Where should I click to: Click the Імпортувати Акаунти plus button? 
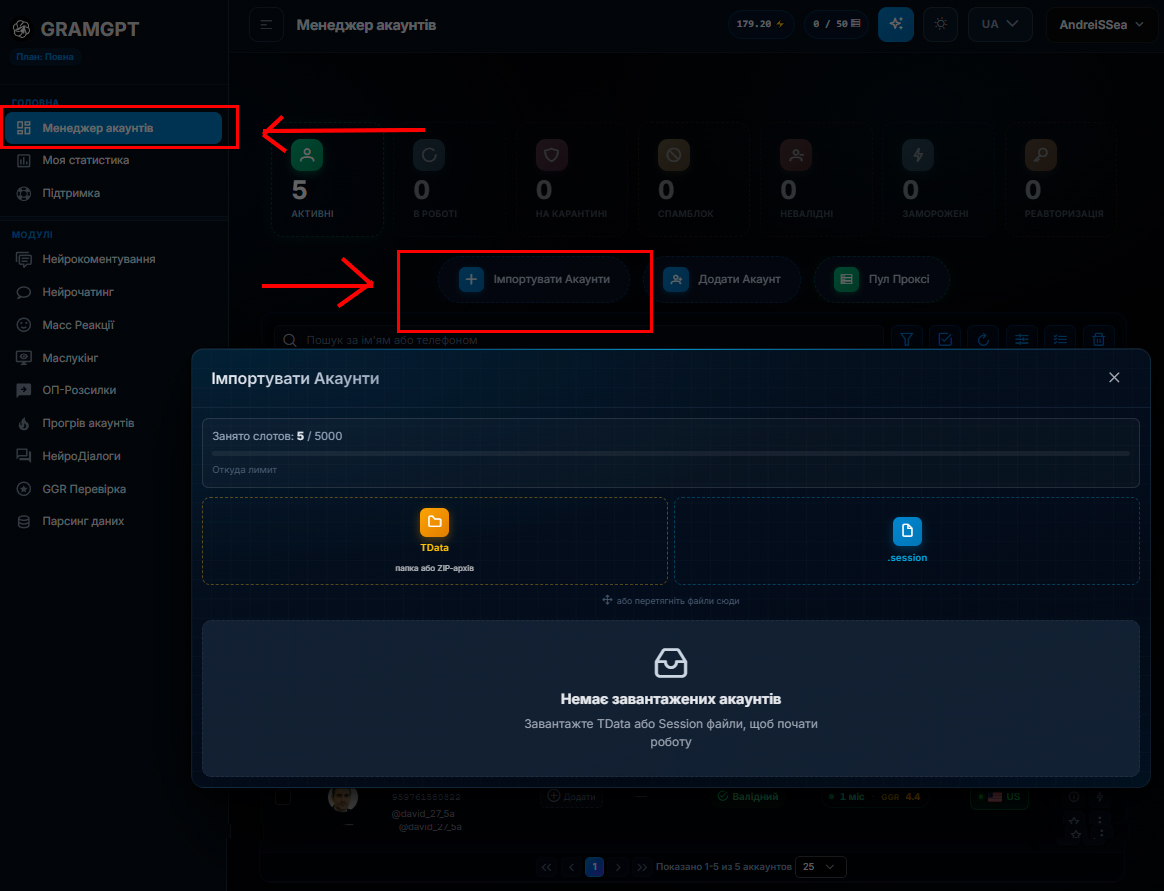pyautogui.click(x=534, y=279)
